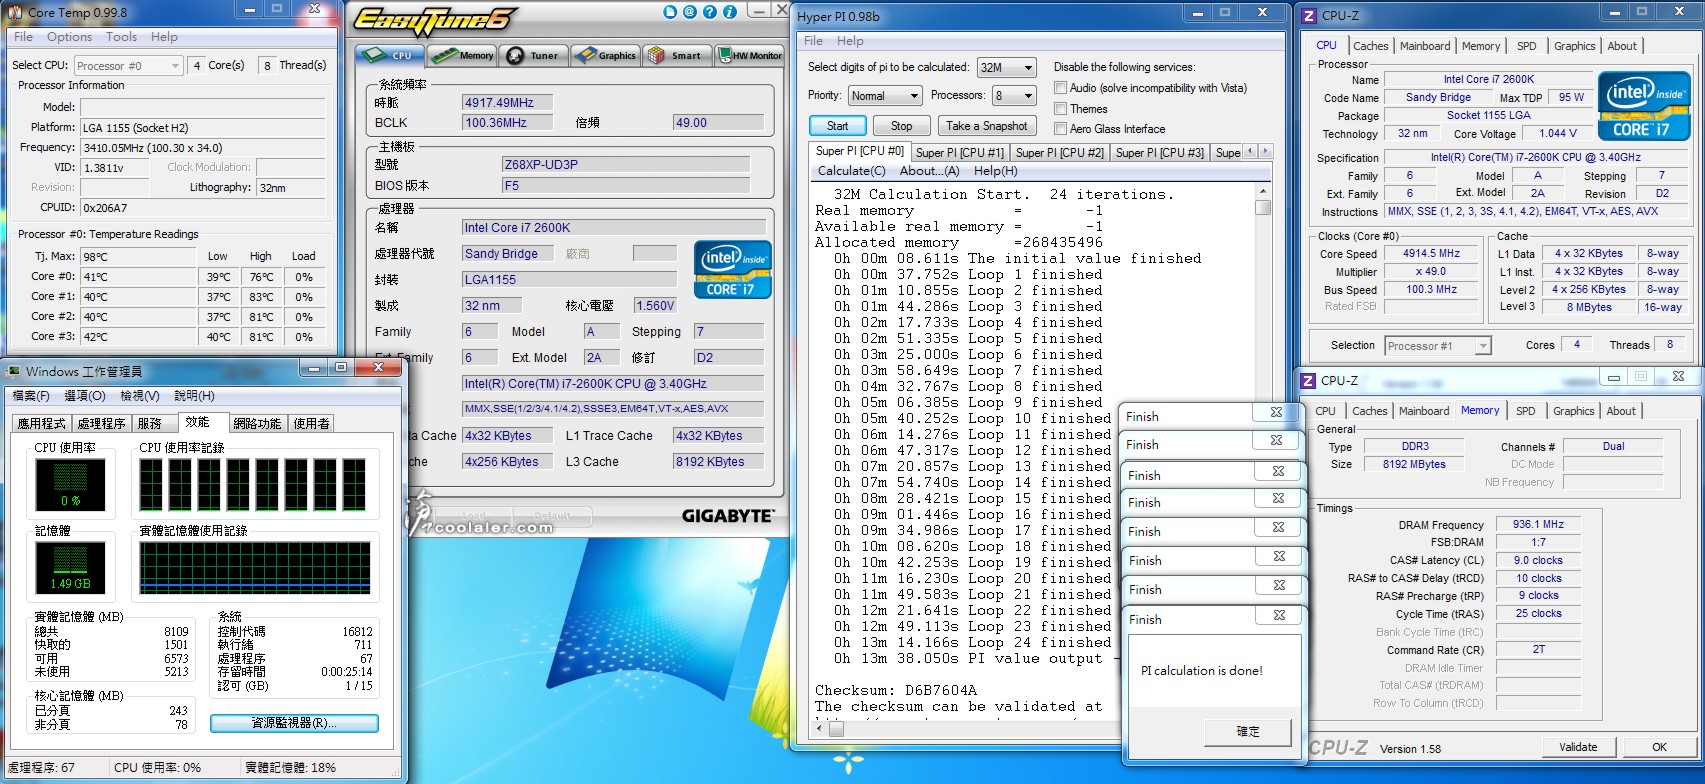Image resolution: width=1705 pixels, height=784 pixels.
Task: Enable the Audio service checkbox in Hyper PI
Action: click(x=1061, y=88)
